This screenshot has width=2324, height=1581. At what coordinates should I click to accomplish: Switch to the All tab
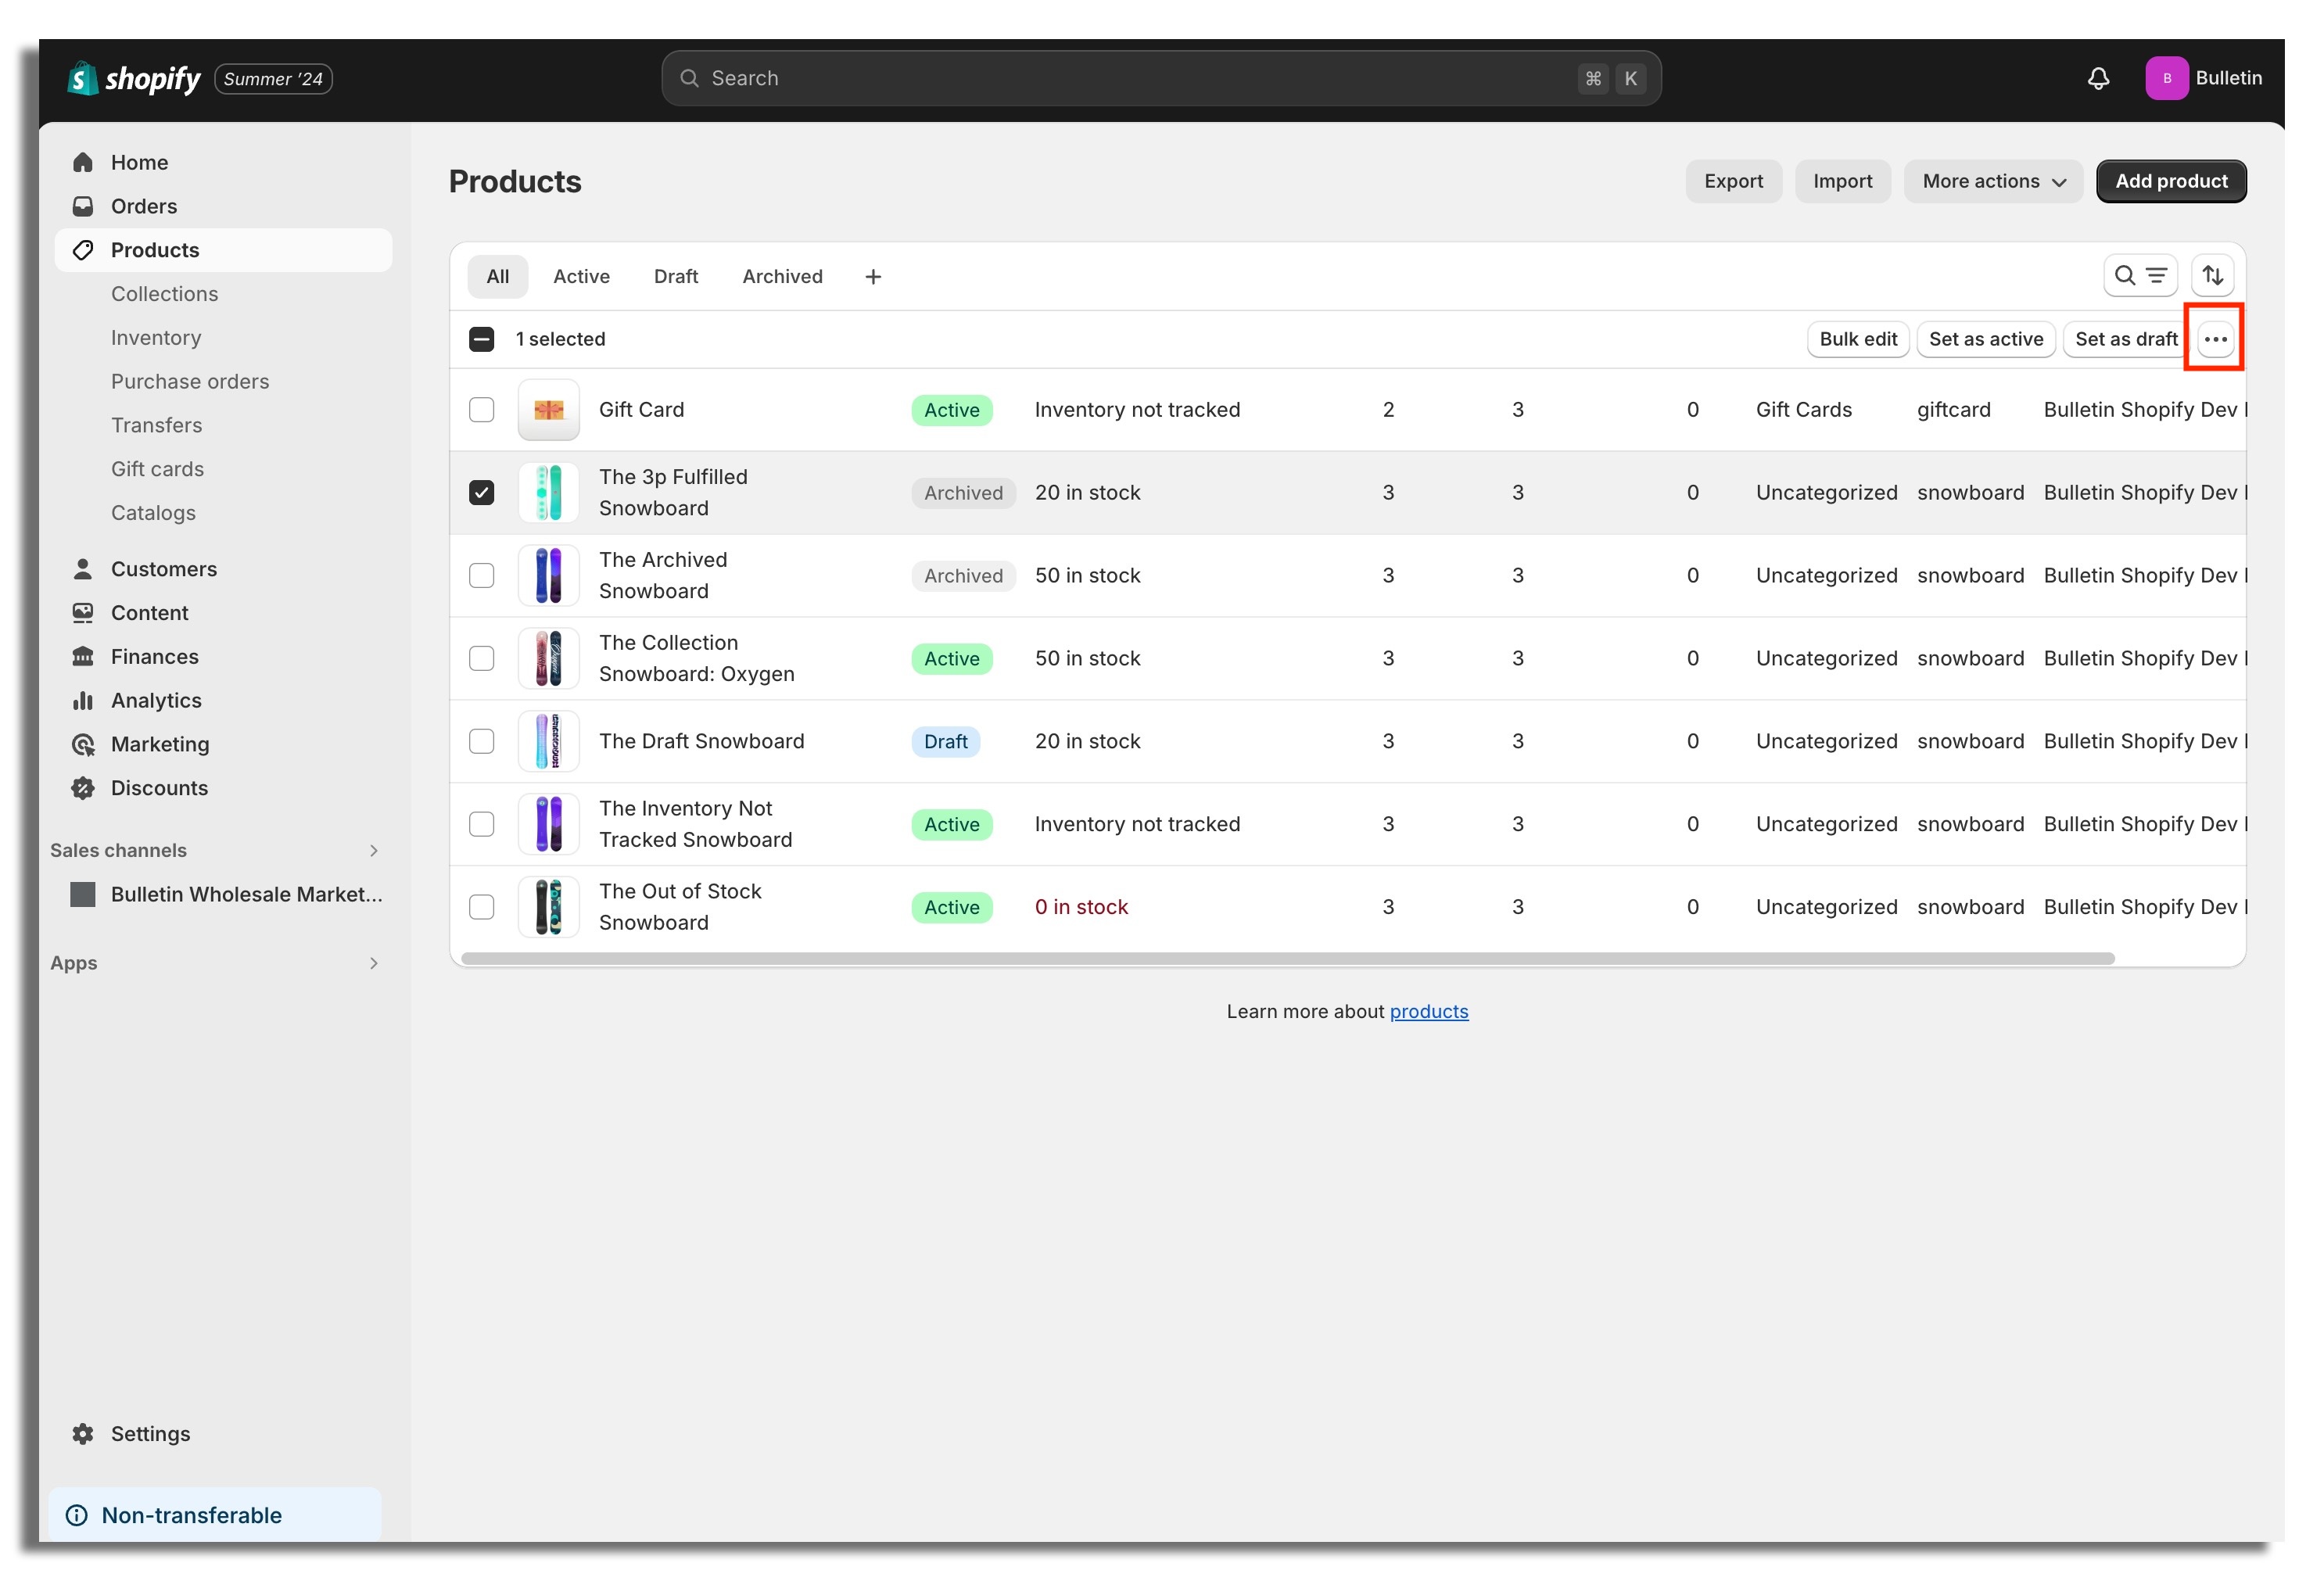pos(497,277)
